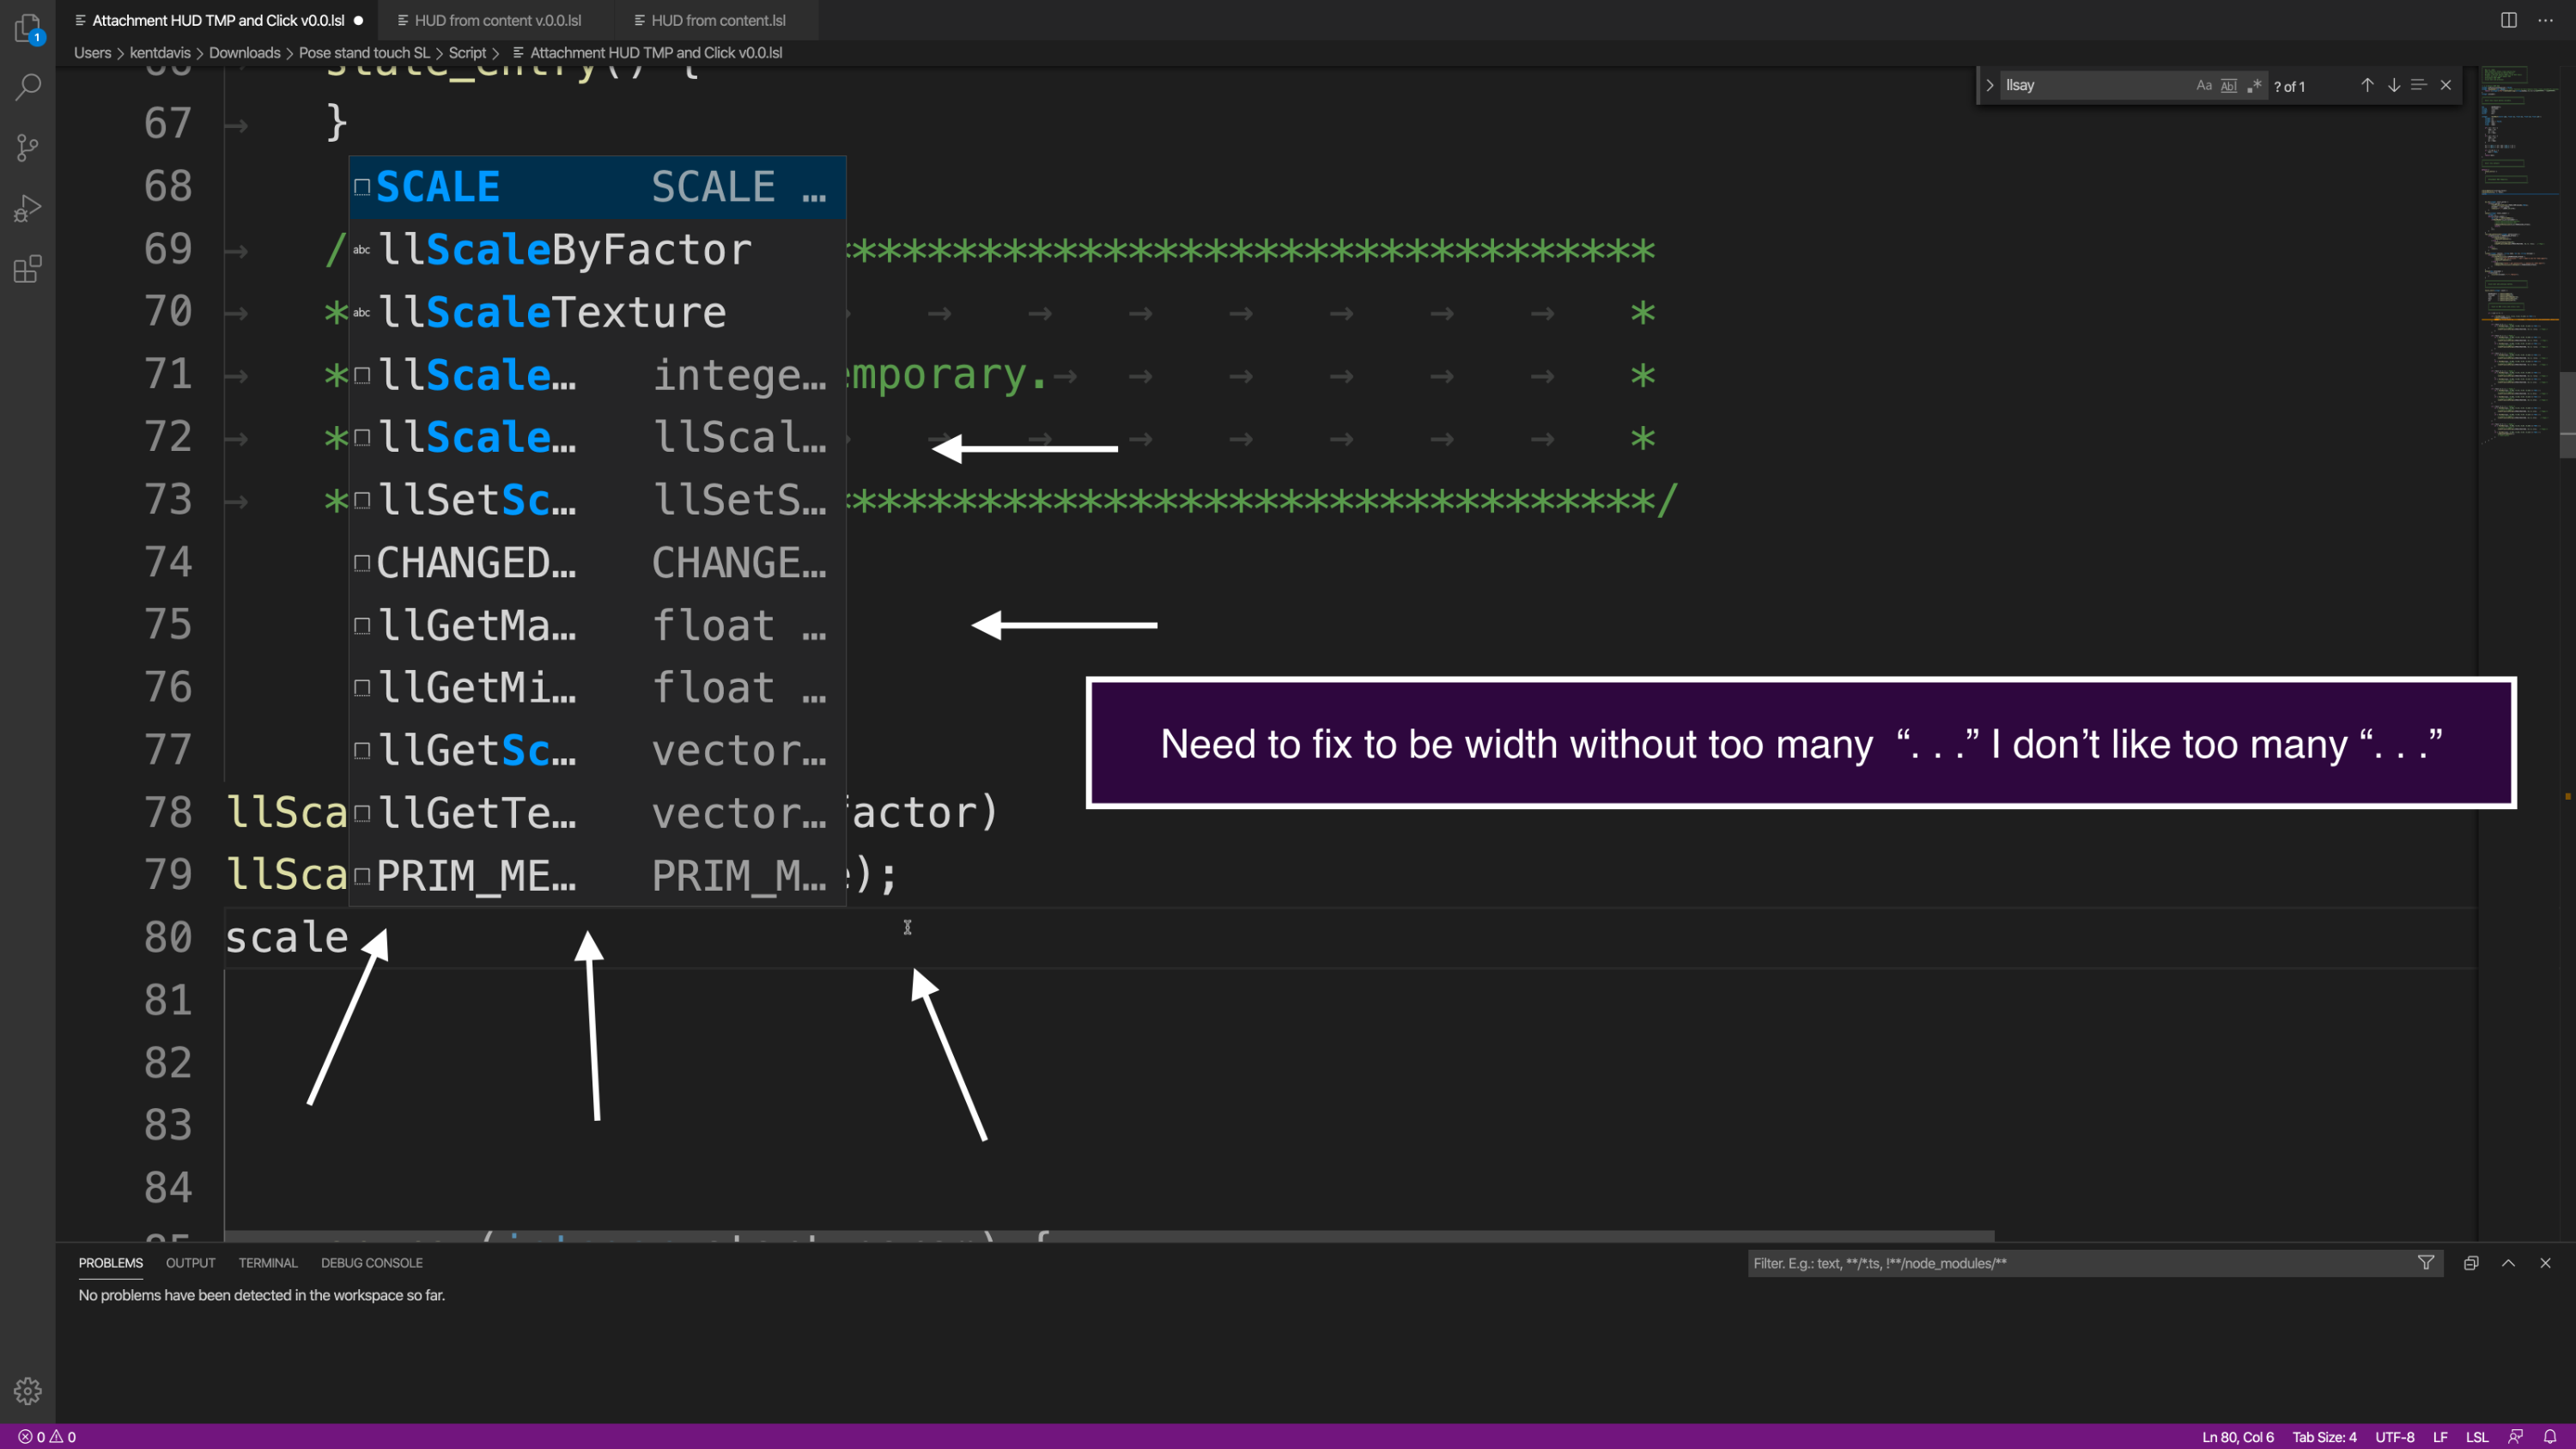Expand the Script breadcrumb item

467,52
